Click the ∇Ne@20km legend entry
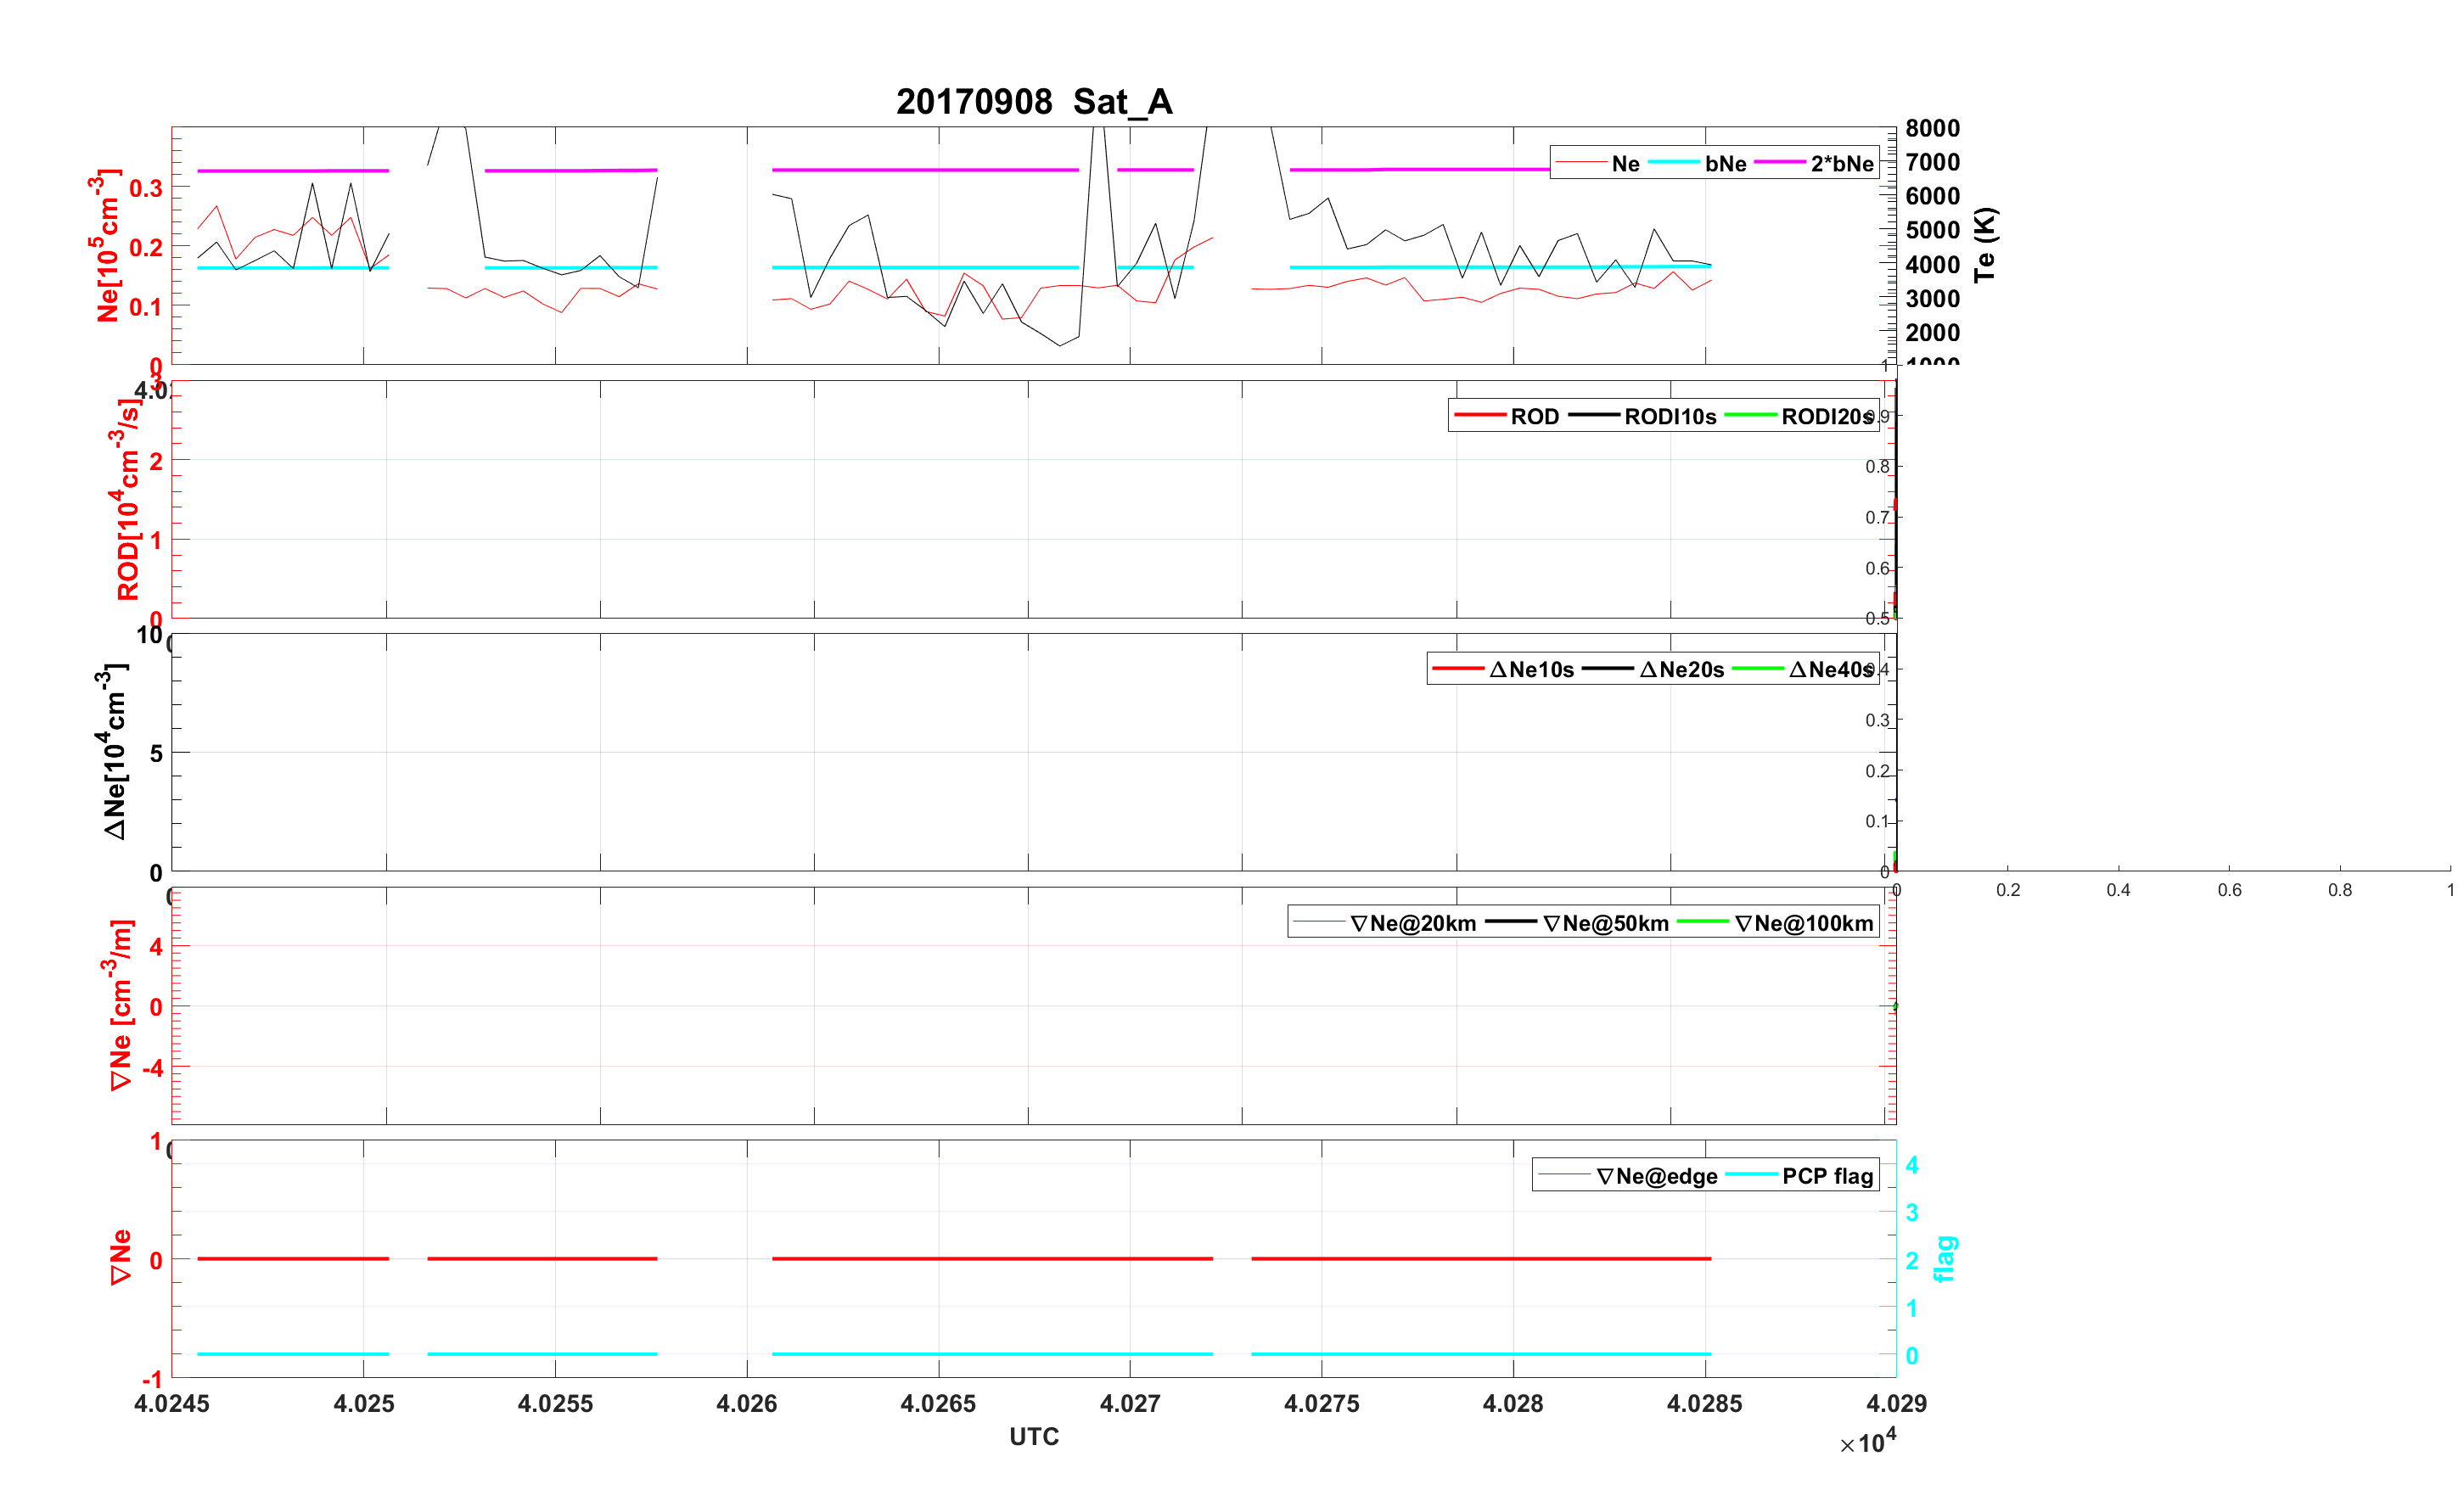2464x1490 pixels. click(1412, 924)
